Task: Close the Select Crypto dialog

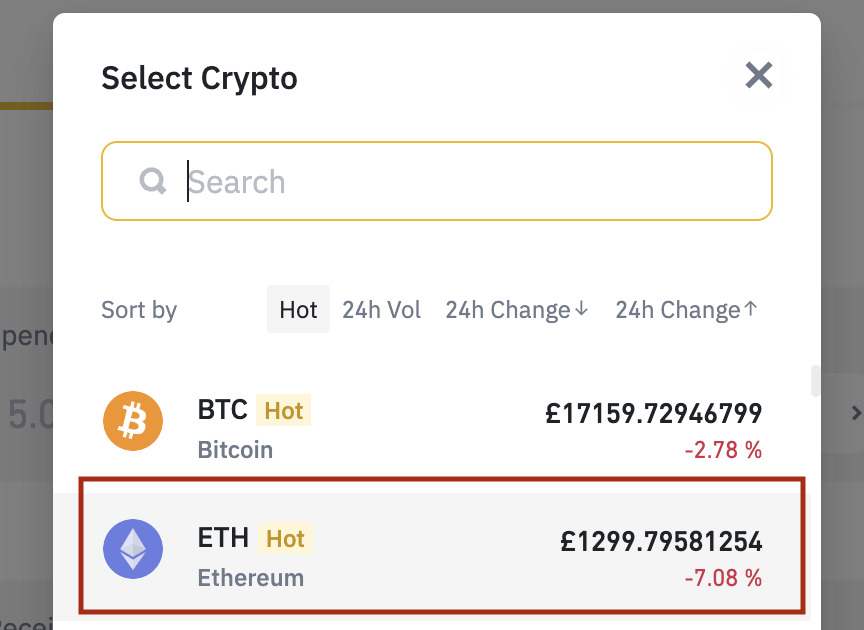Action: [759, 75]
